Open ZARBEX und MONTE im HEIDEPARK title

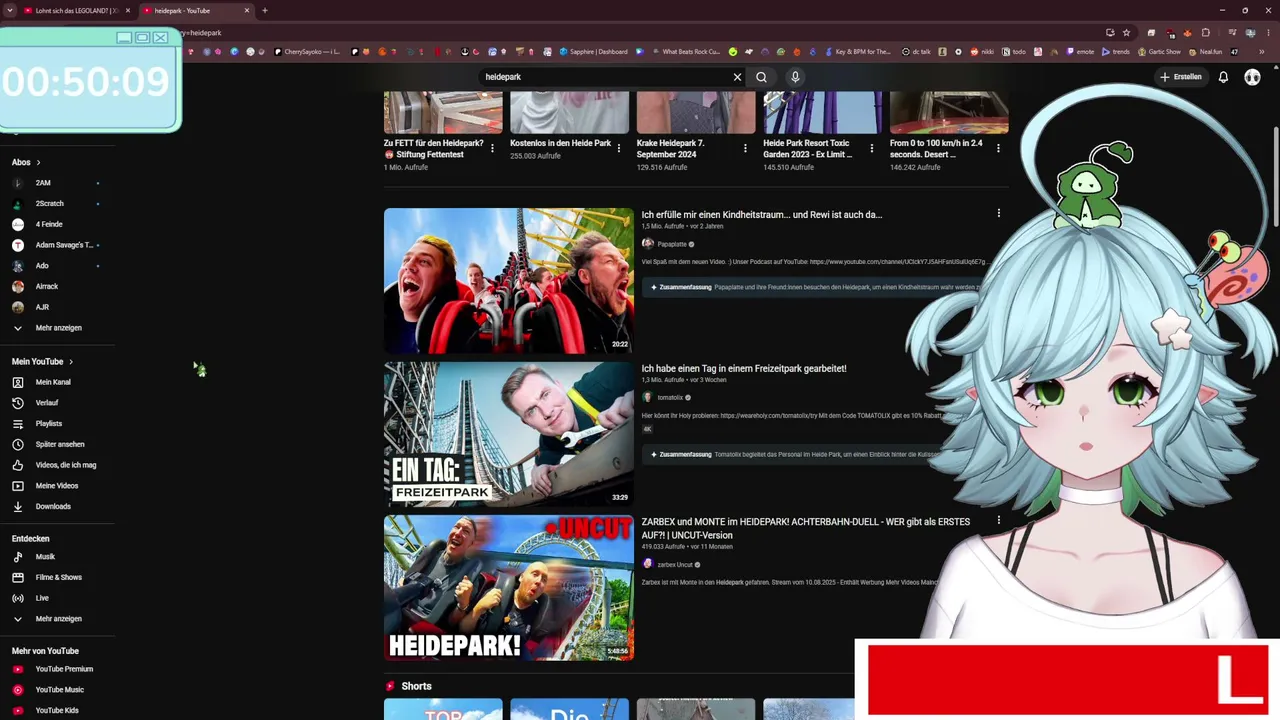(x=805, y=528)
